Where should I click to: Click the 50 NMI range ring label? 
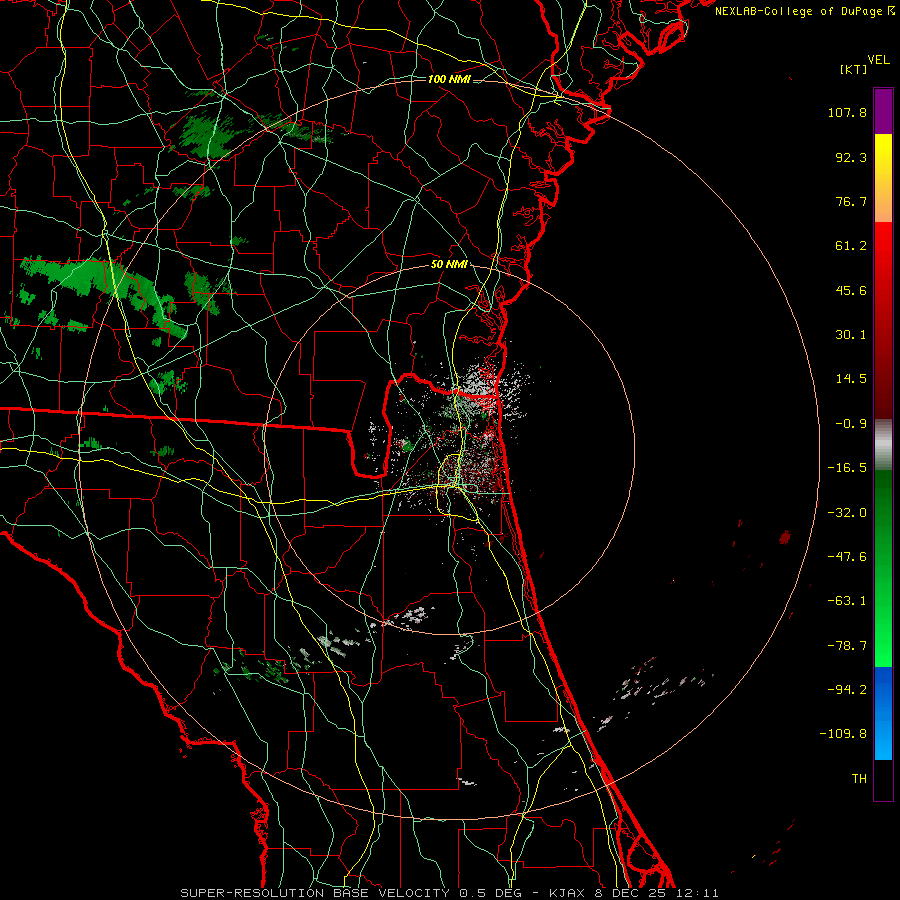coord(449,265)
